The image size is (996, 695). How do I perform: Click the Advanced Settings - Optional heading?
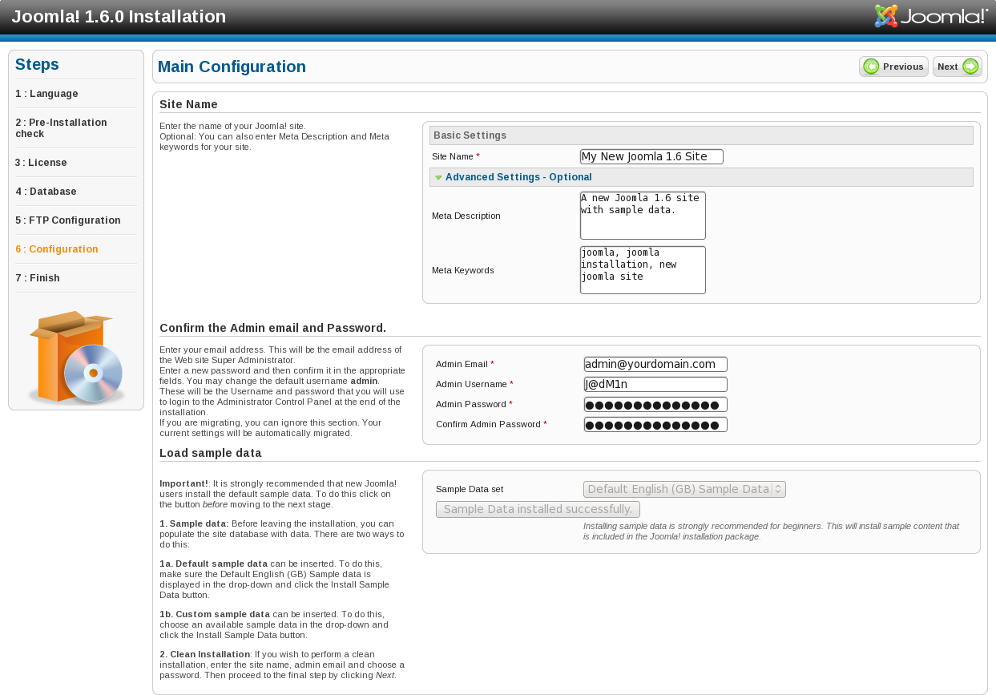coord(518,177)
